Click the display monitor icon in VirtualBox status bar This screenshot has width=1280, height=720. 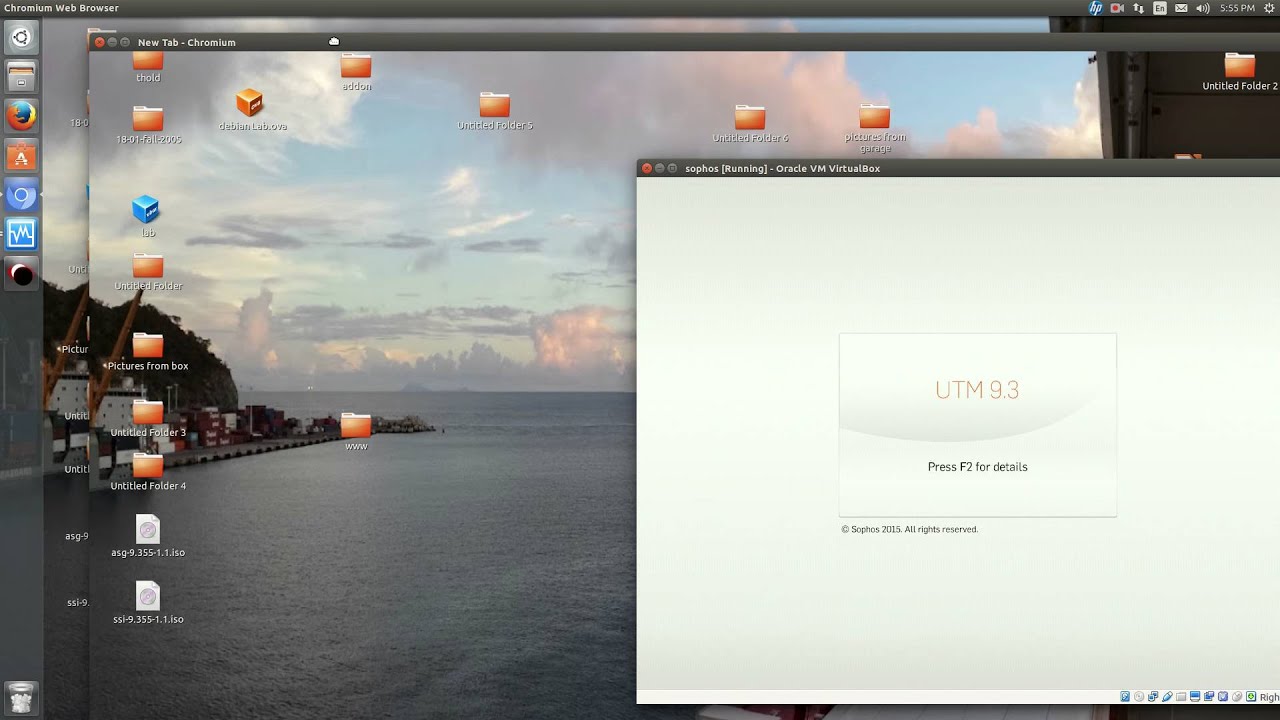click(1195, 696)
